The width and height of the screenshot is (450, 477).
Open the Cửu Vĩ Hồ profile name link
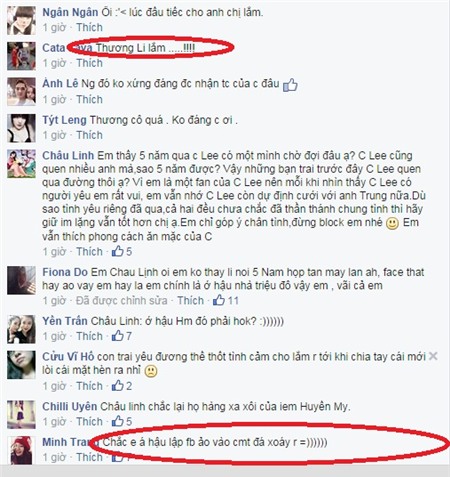(68, 356)
